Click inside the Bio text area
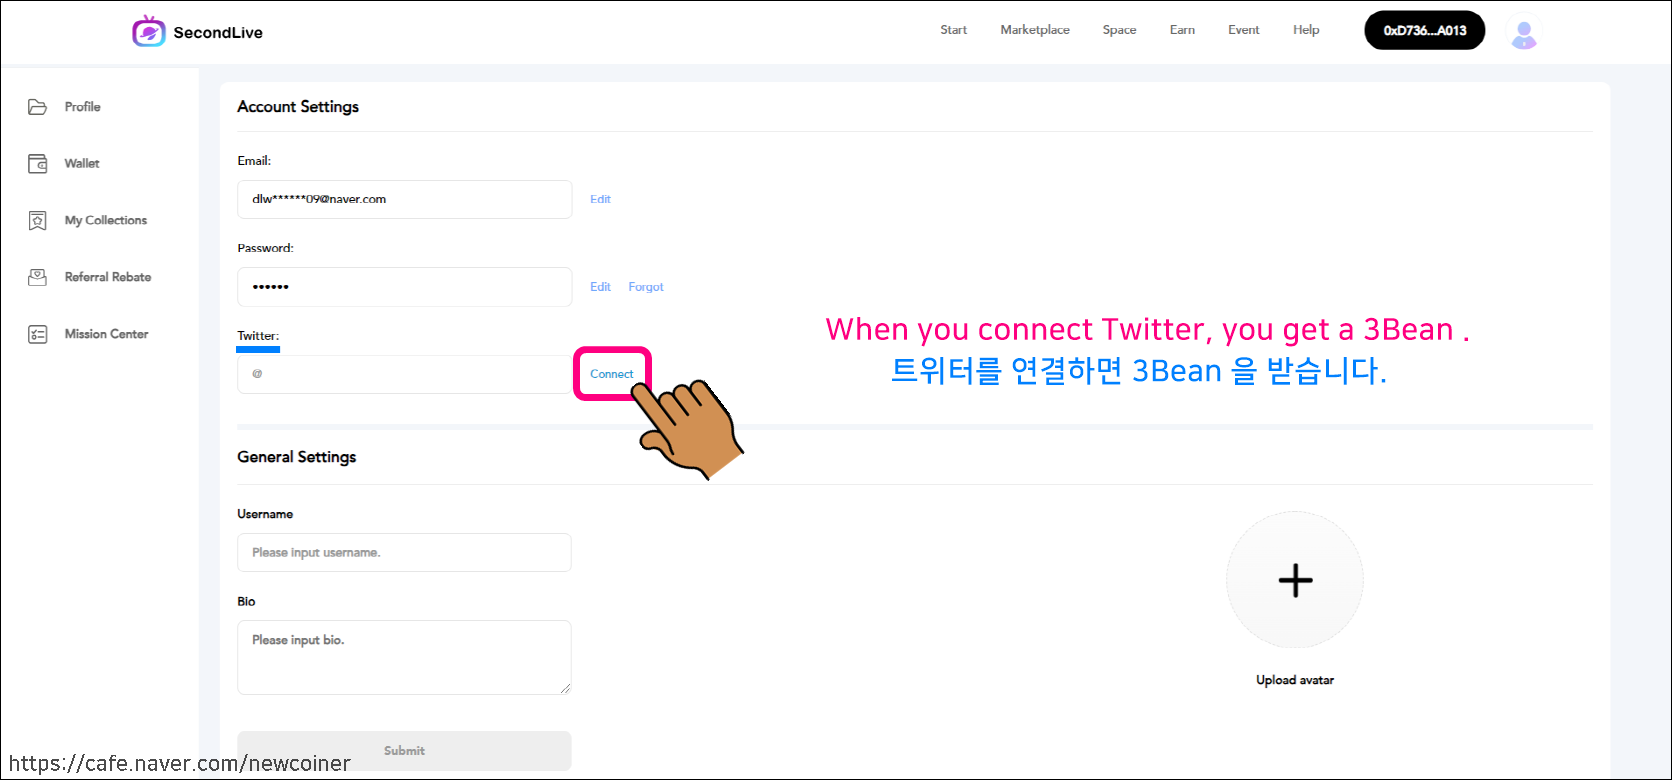Screen dimensions: 1672x780 tap(404, 657)
